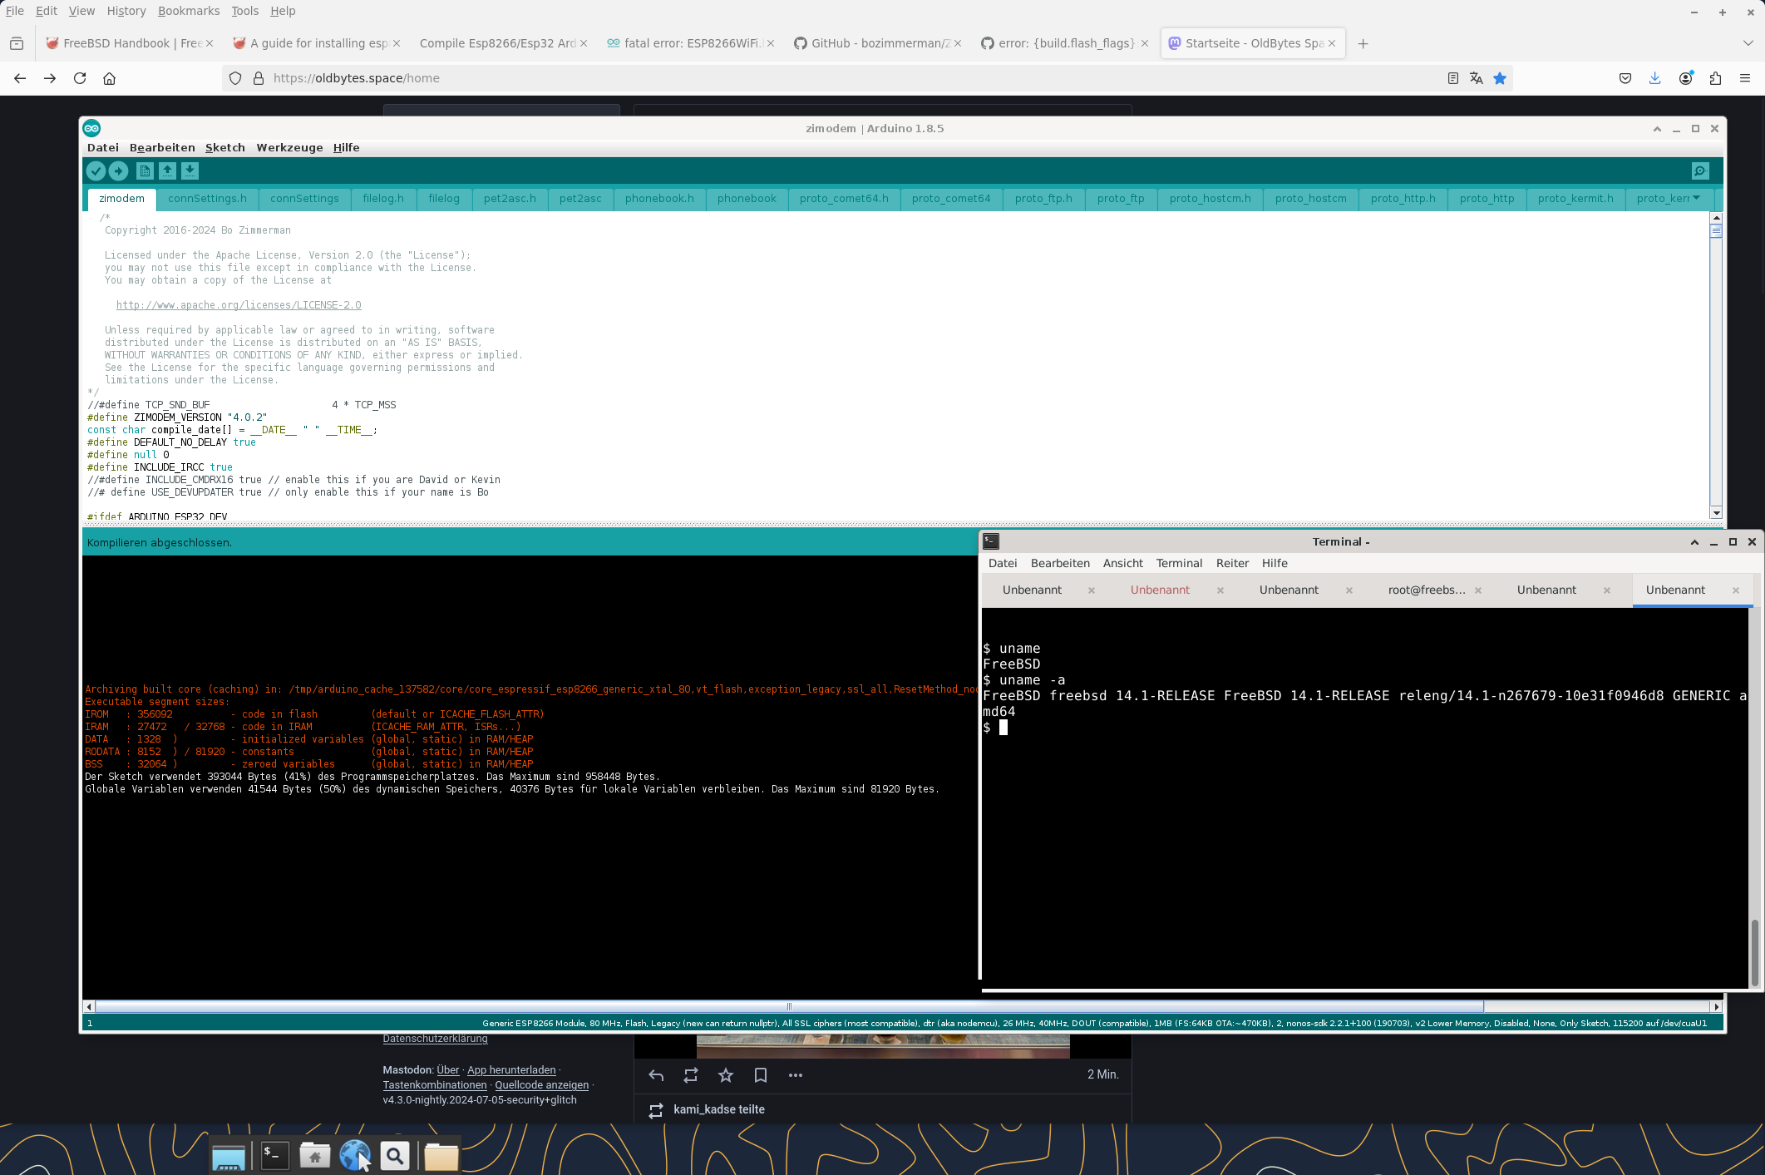
Task: Click the Quellcode anzeigen link
Action: (x=542, y=1085)
